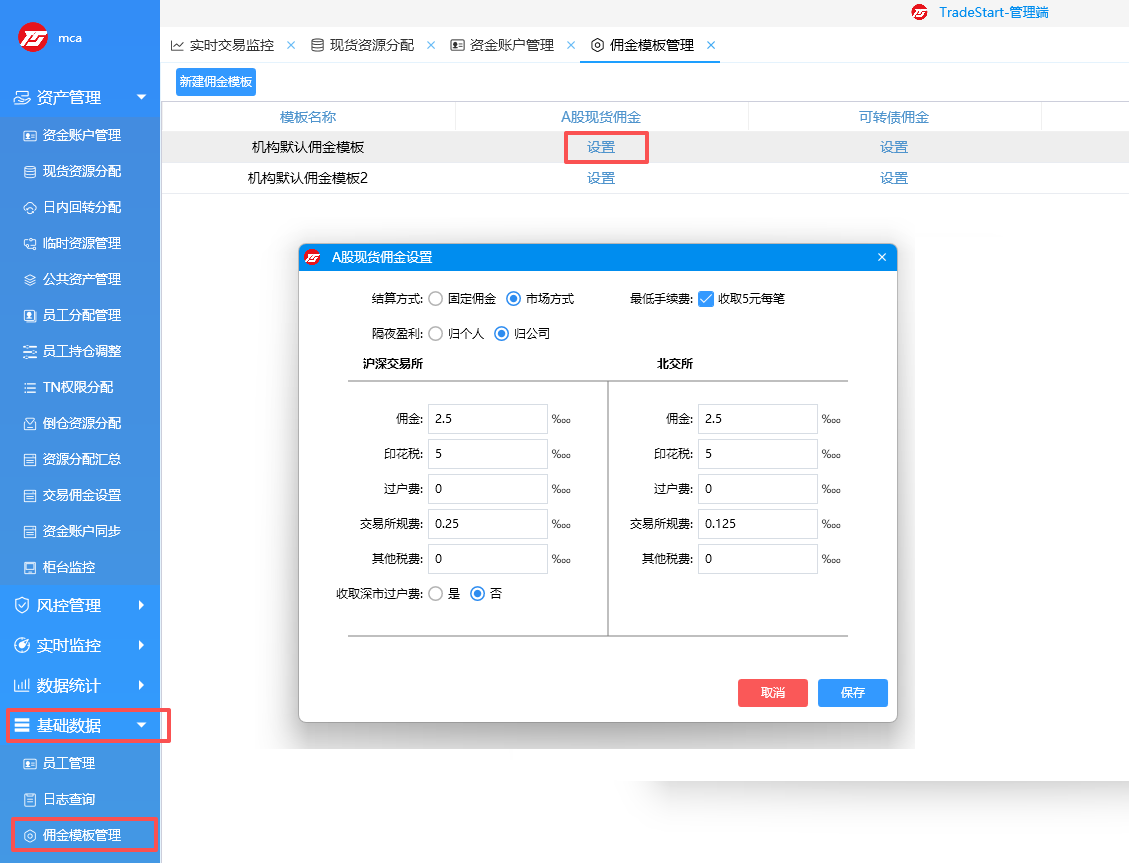This screenshot has width=1129, height=863.
Task: Open 佣金模板管理 sidebar icon
Action: click(x=30, y=835)
